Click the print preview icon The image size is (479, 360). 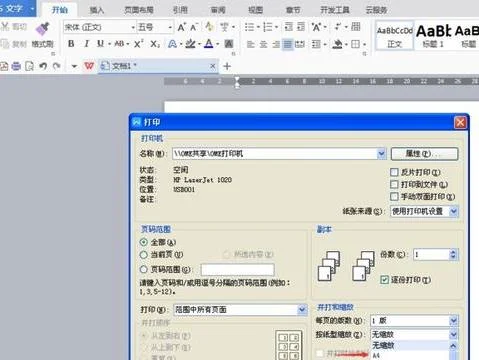tap(29, 66)
